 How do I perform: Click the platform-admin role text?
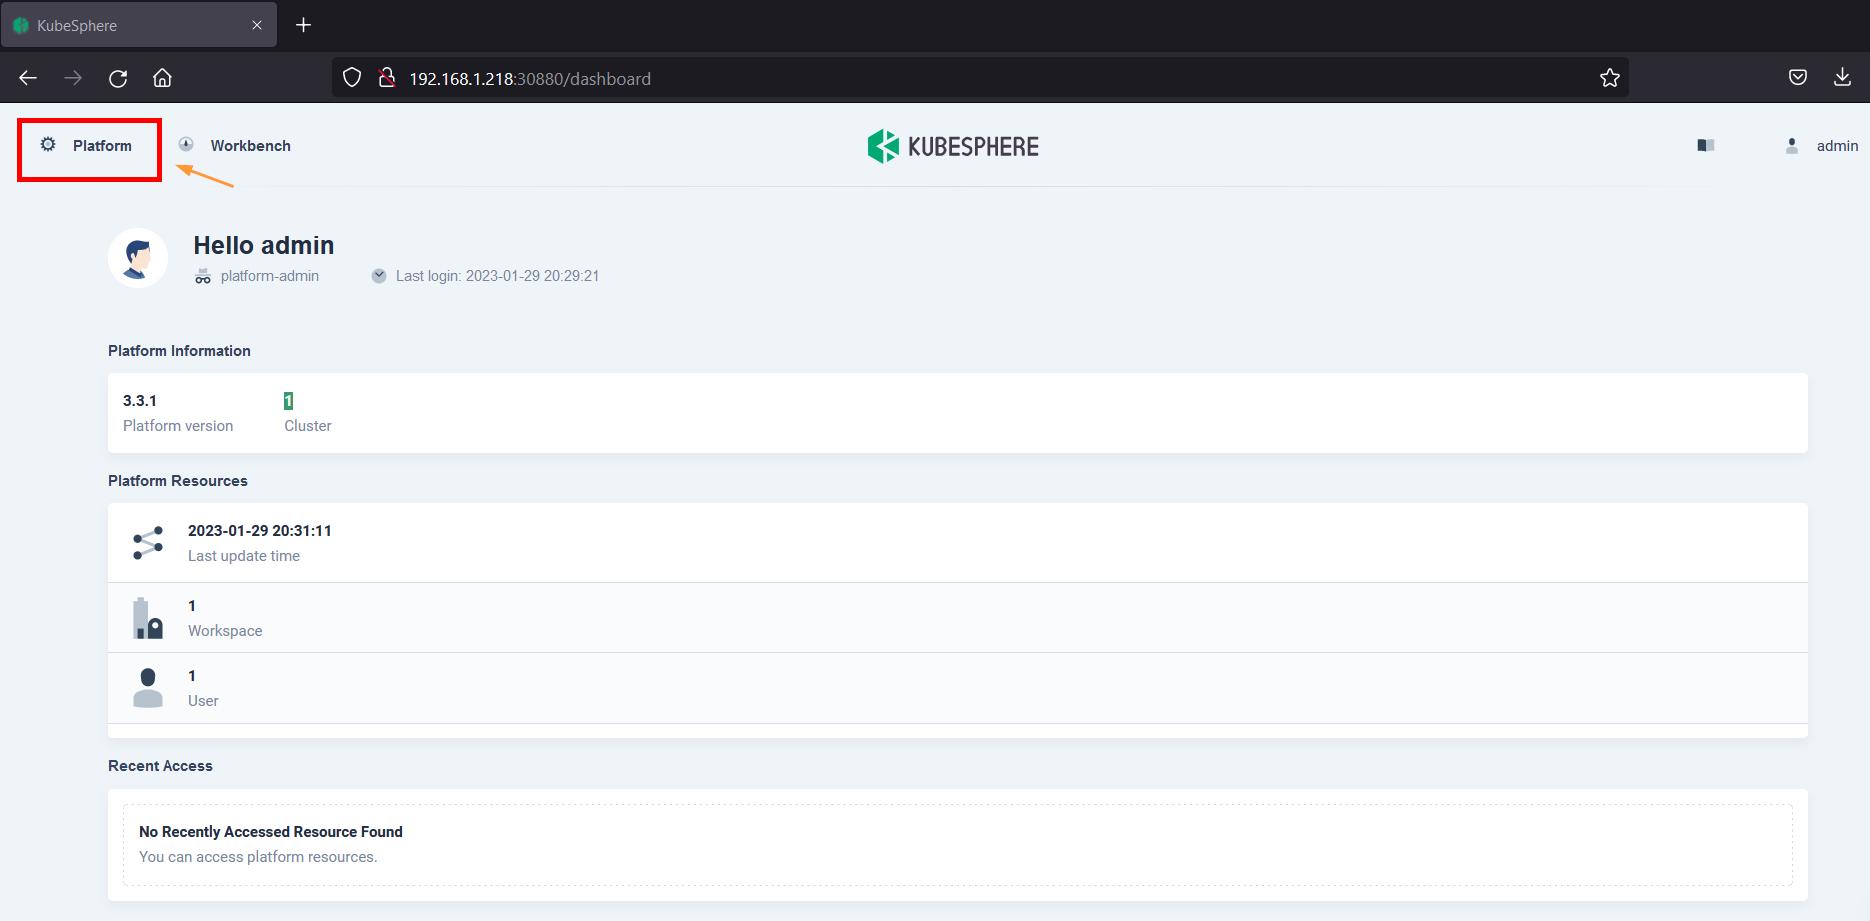(x=270, y=276)
